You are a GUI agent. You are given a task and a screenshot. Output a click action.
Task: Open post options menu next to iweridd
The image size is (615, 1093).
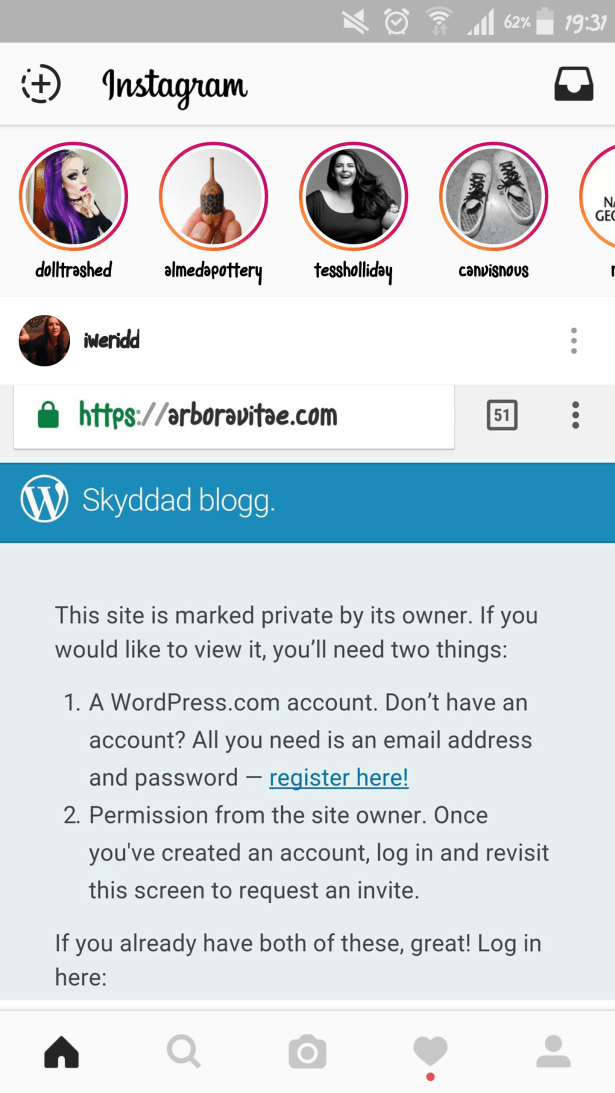(574, 341)
